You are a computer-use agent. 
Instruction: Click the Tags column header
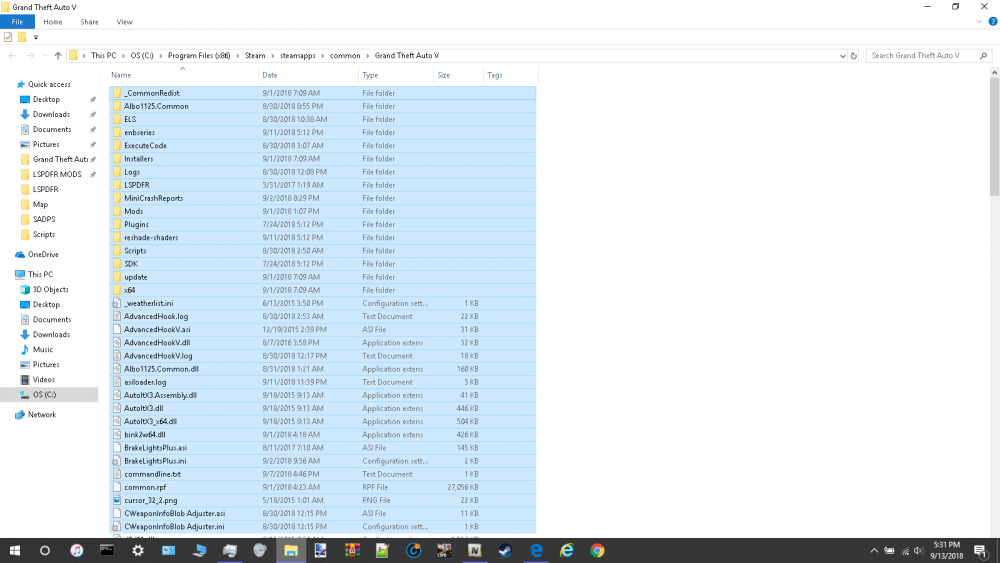pos(510,75)
